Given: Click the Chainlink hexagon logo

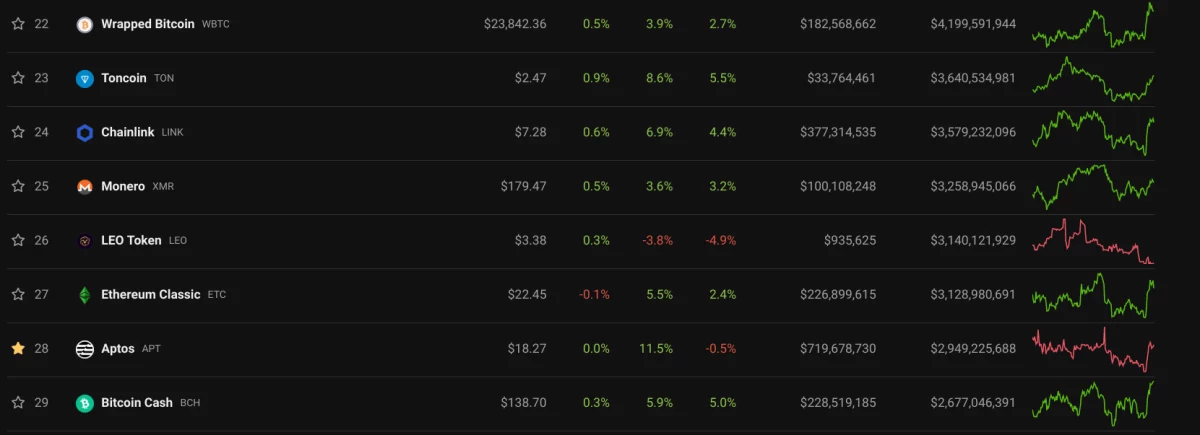Looking at the screenshot, I should [x=85, y=132].
